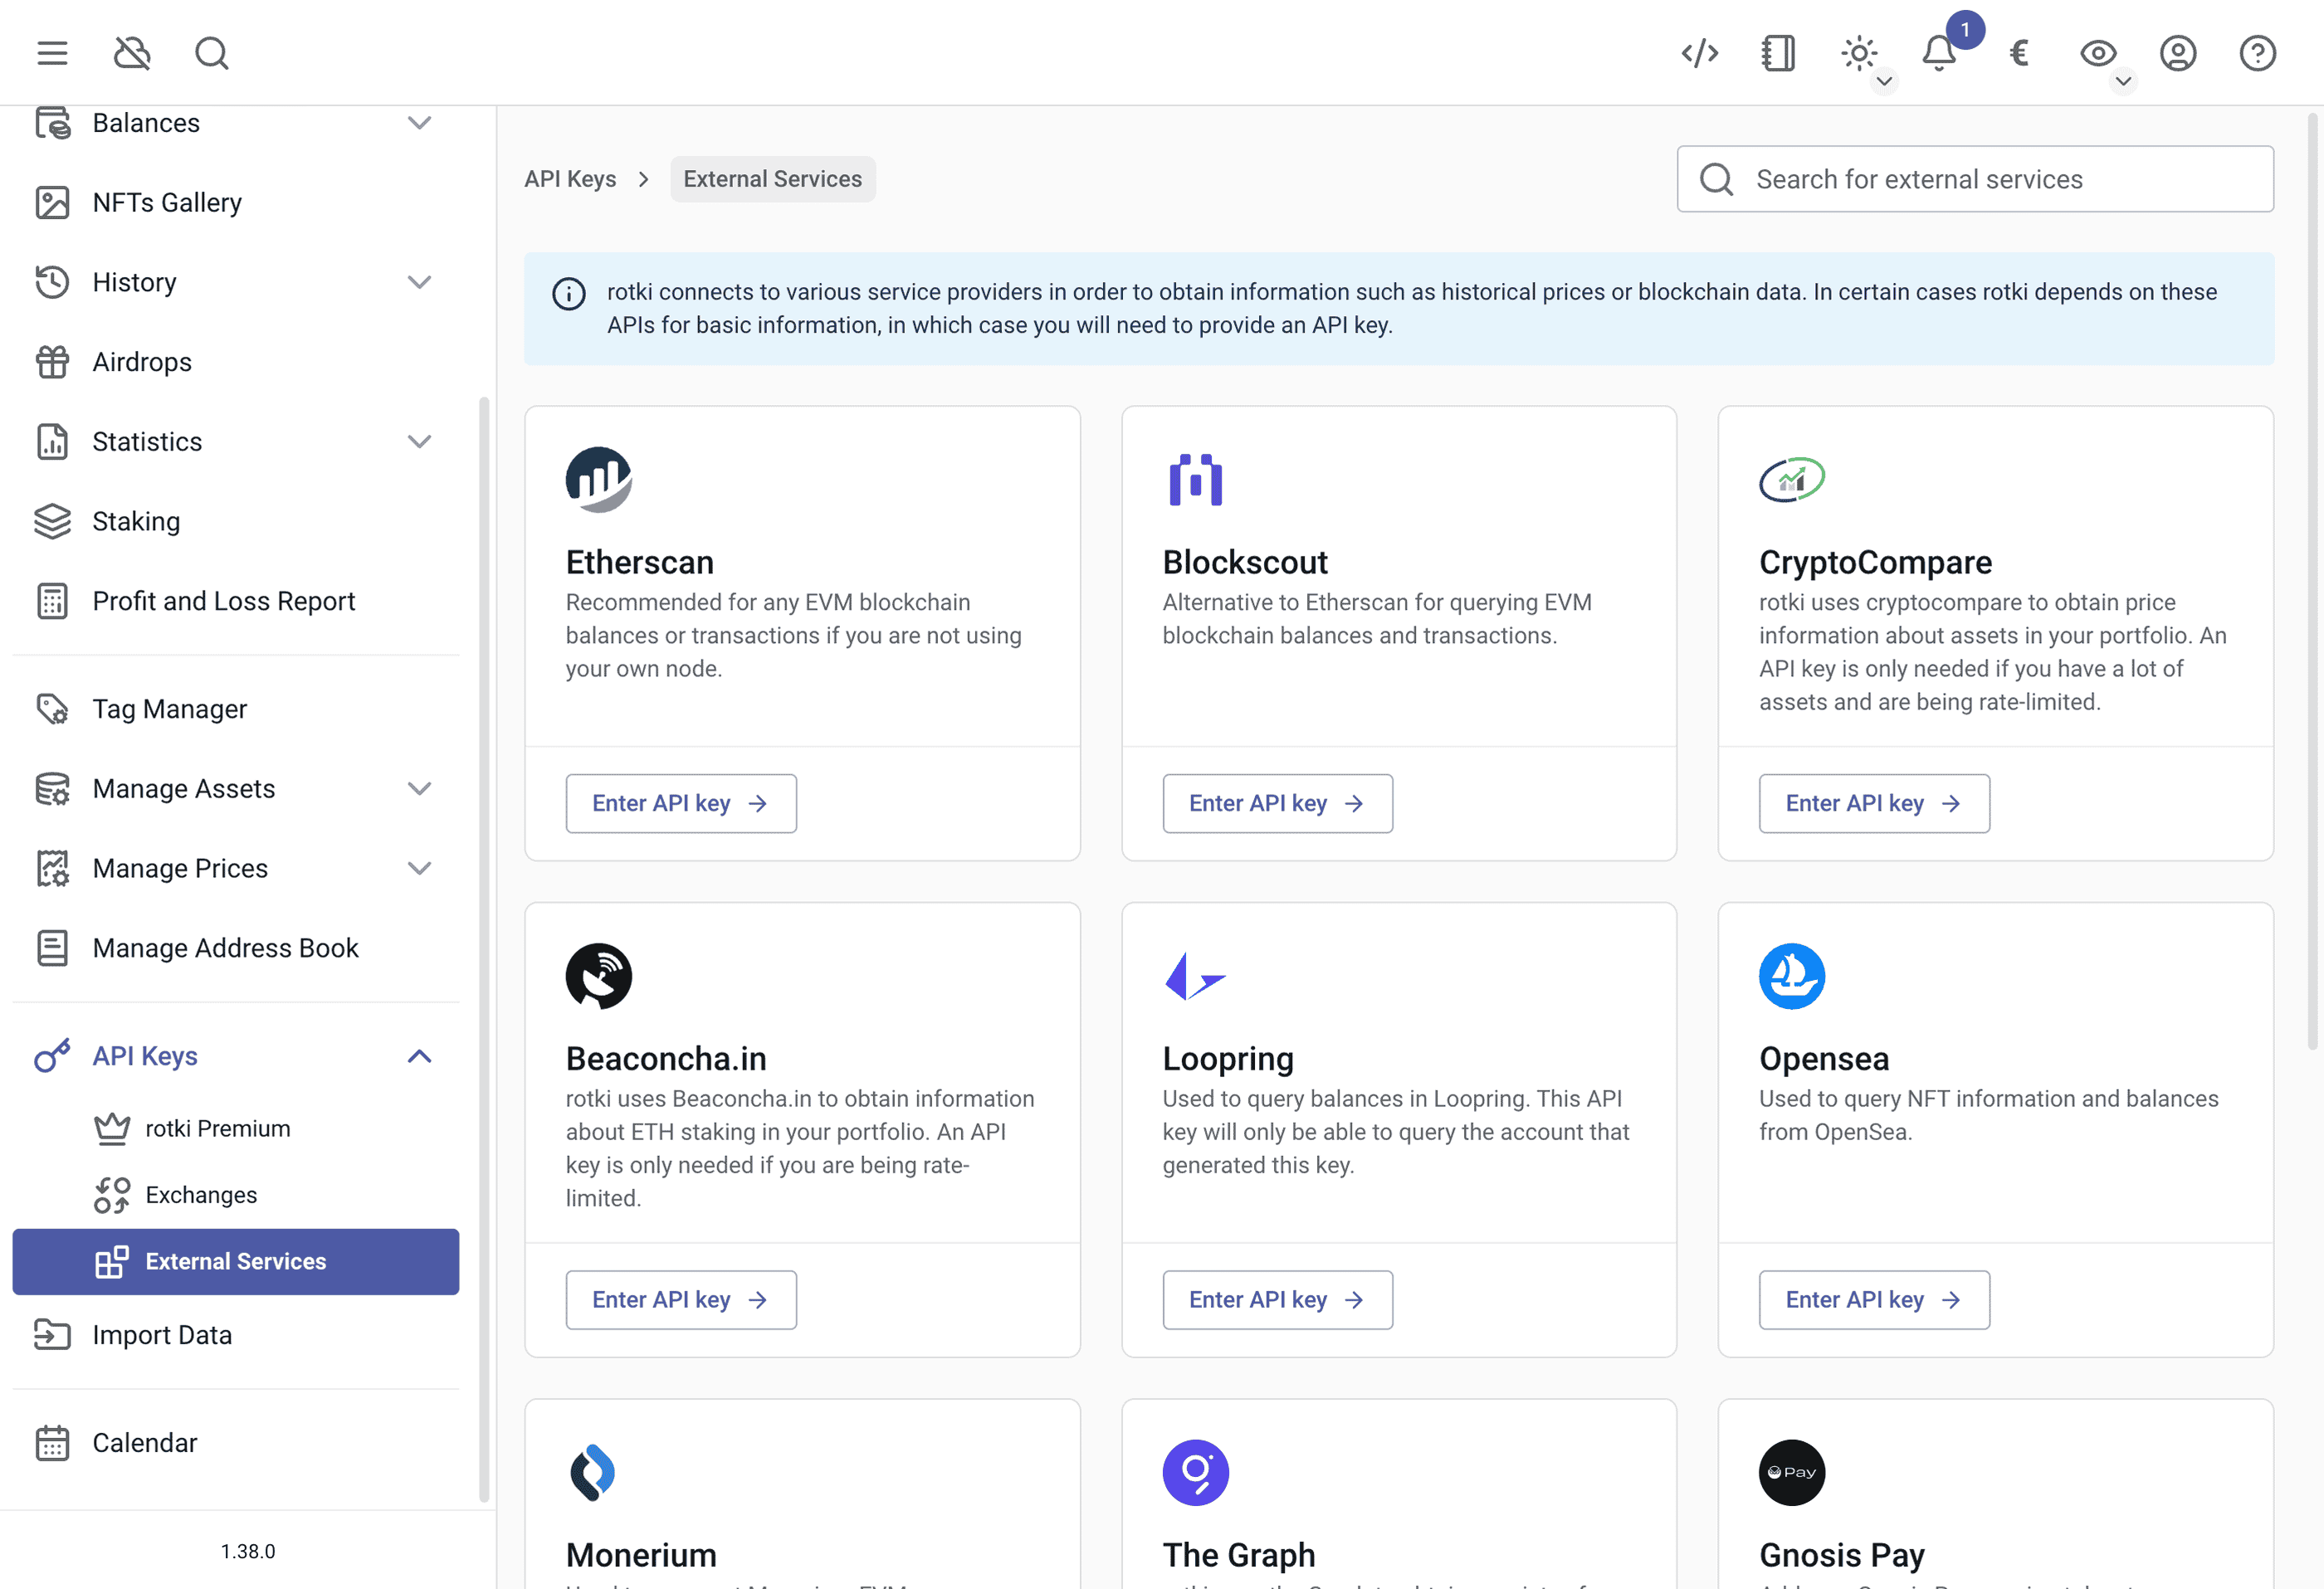The image size is (2324, 1589).
Task: Click the Statistics chart icon
Action: (52, 441)
